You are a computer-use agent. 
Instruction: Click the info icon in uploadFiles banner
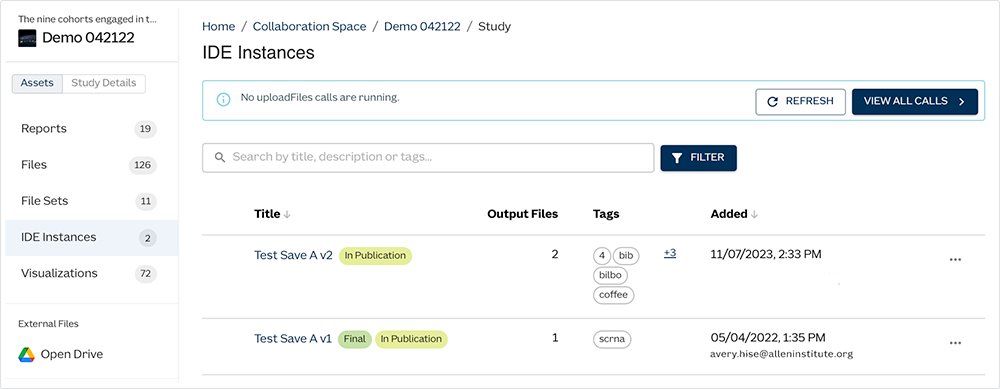[223, 100]
